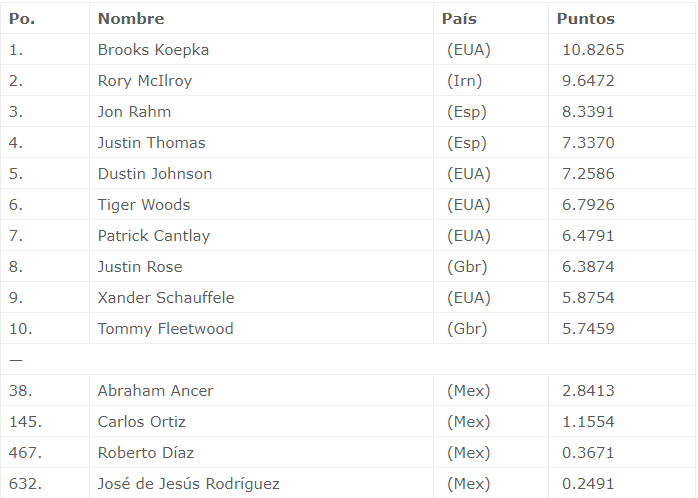Select the 2.8413 points cell
This screenshot has height=498, width=698.
(x=588, y=391)
